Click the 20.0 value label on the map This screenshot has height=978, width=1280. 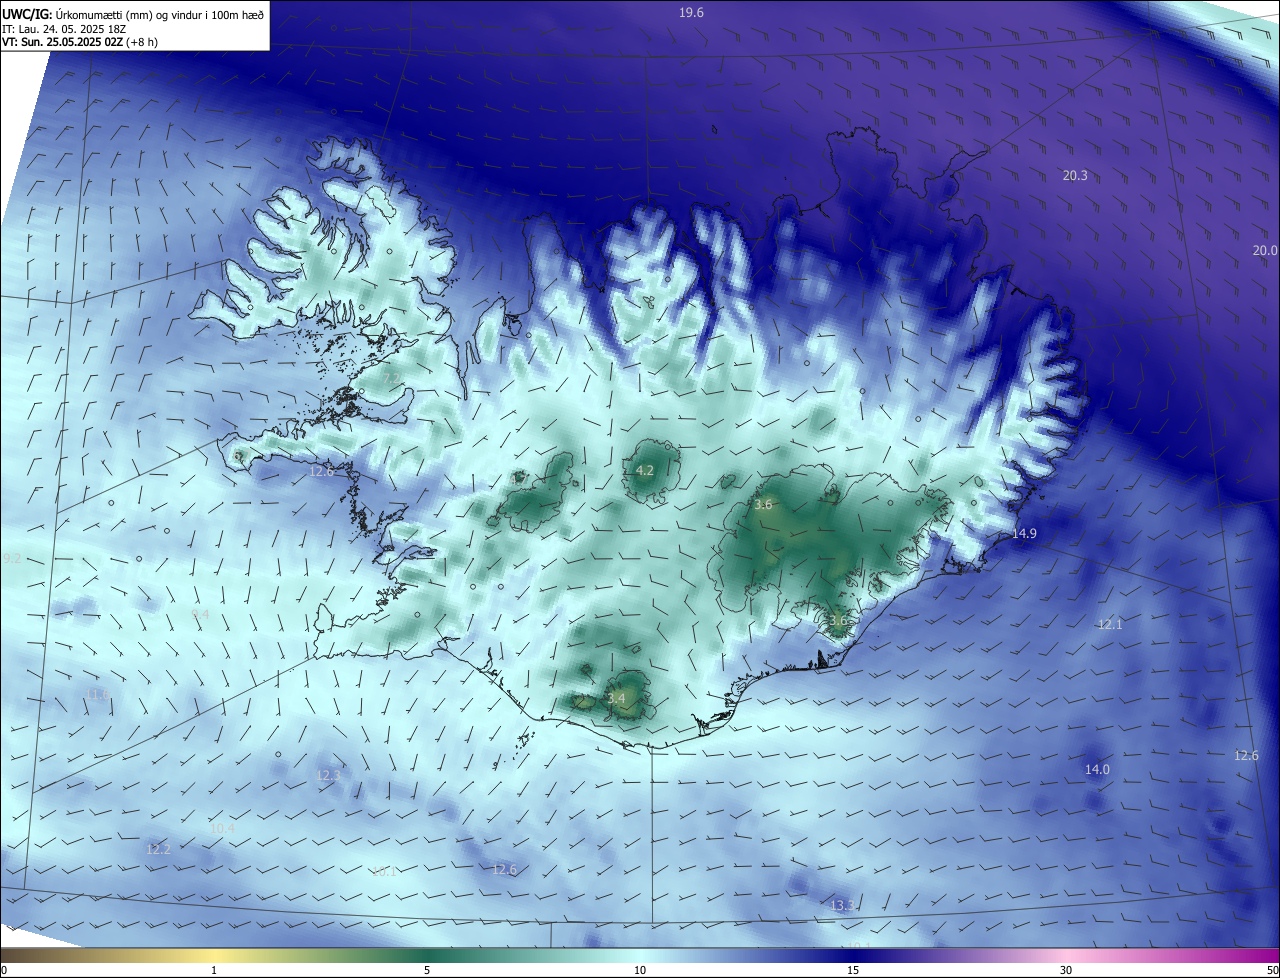pos(1265,250)
